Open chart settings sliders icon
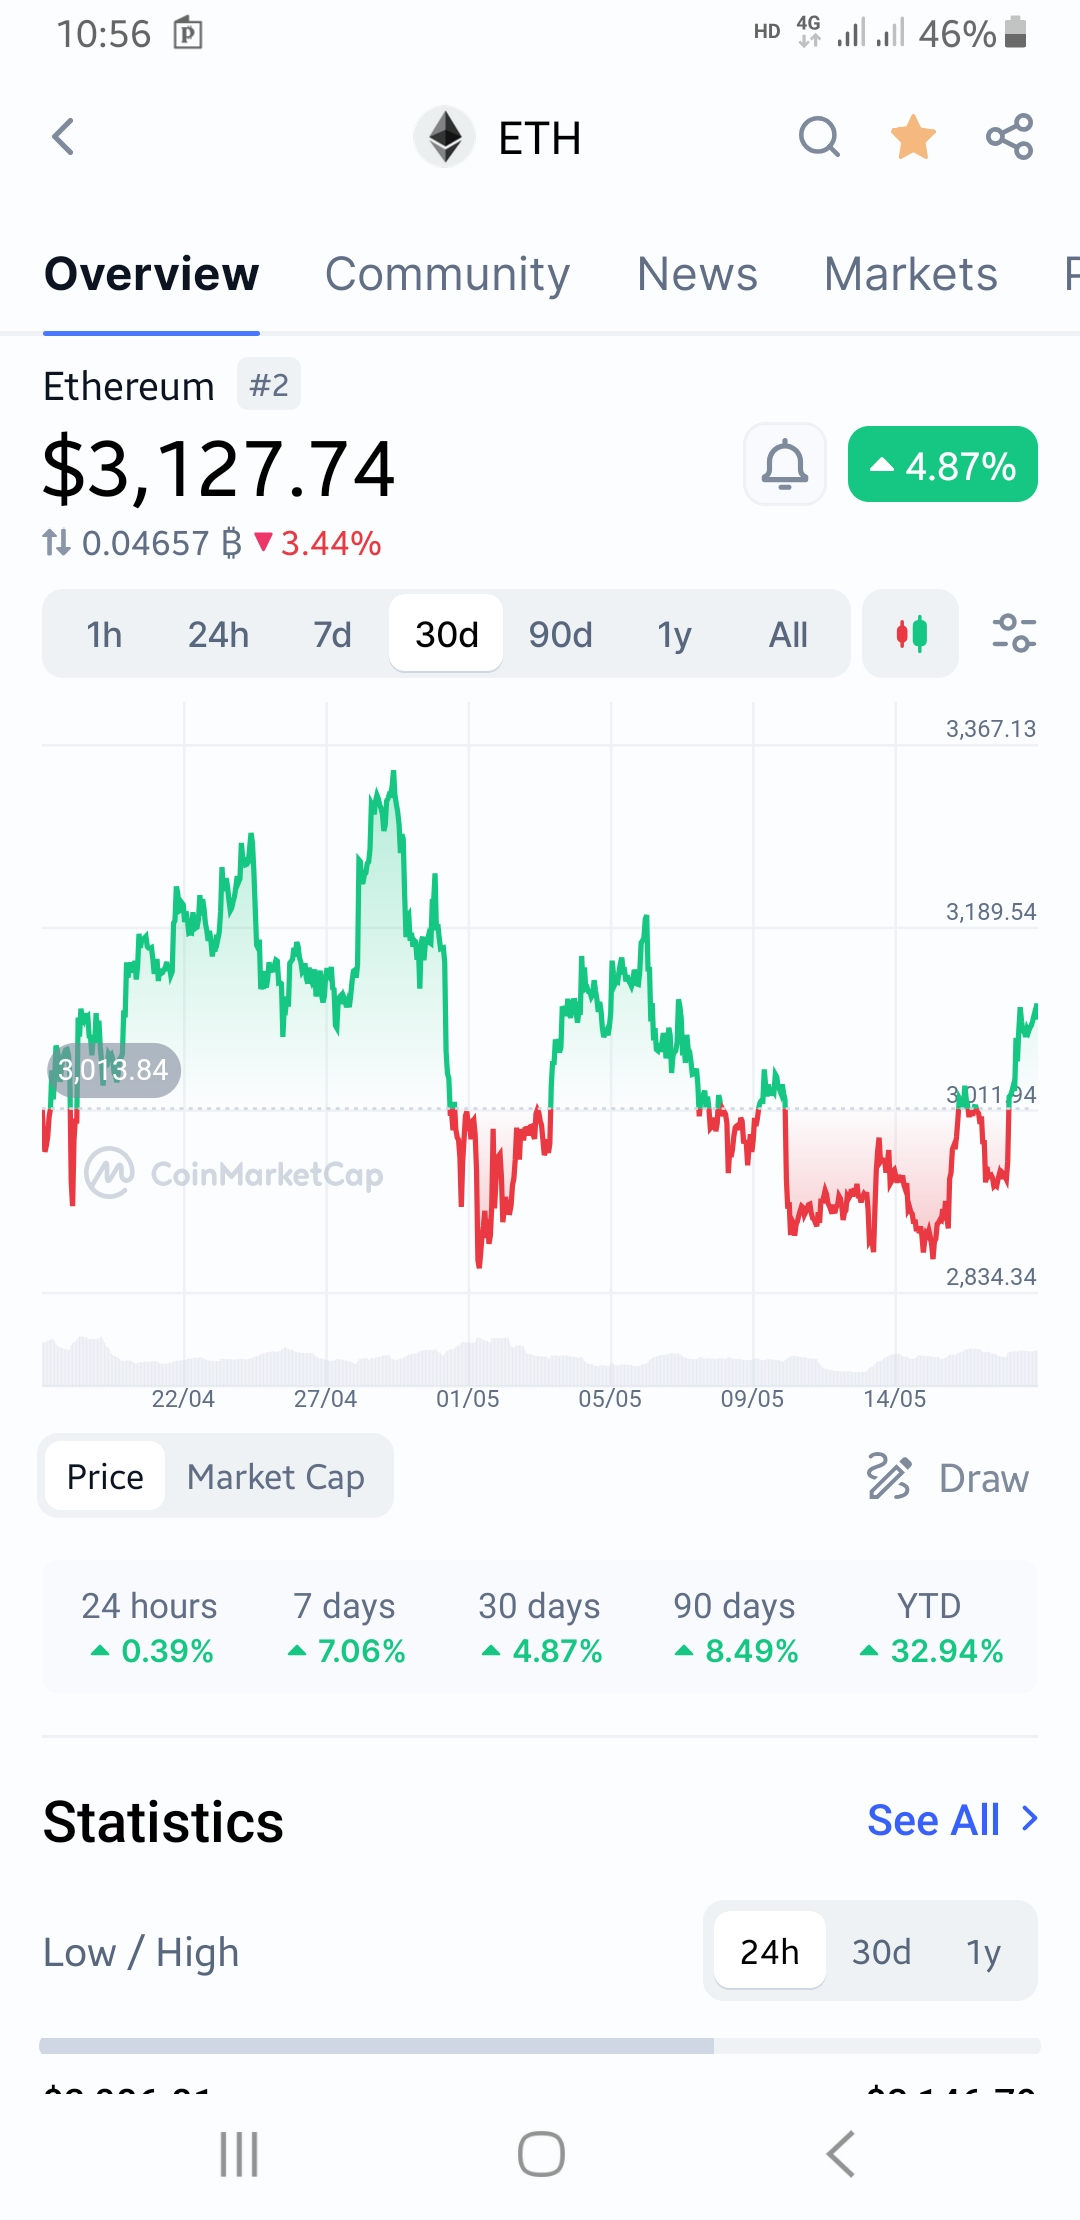This screenshot has height=2220, width=1080. coord(1013,634)
